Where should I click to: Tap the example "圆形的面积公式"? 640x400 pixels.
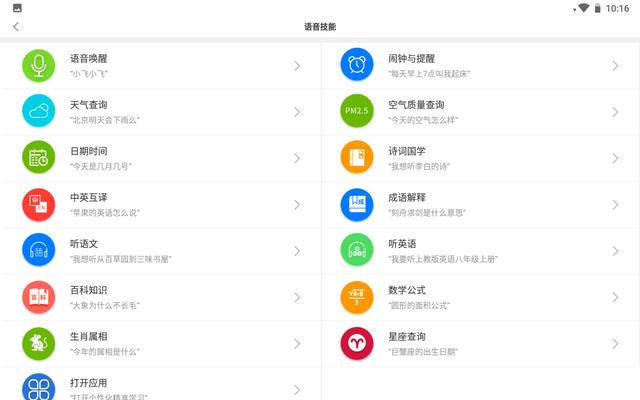[x=419, y=305]
